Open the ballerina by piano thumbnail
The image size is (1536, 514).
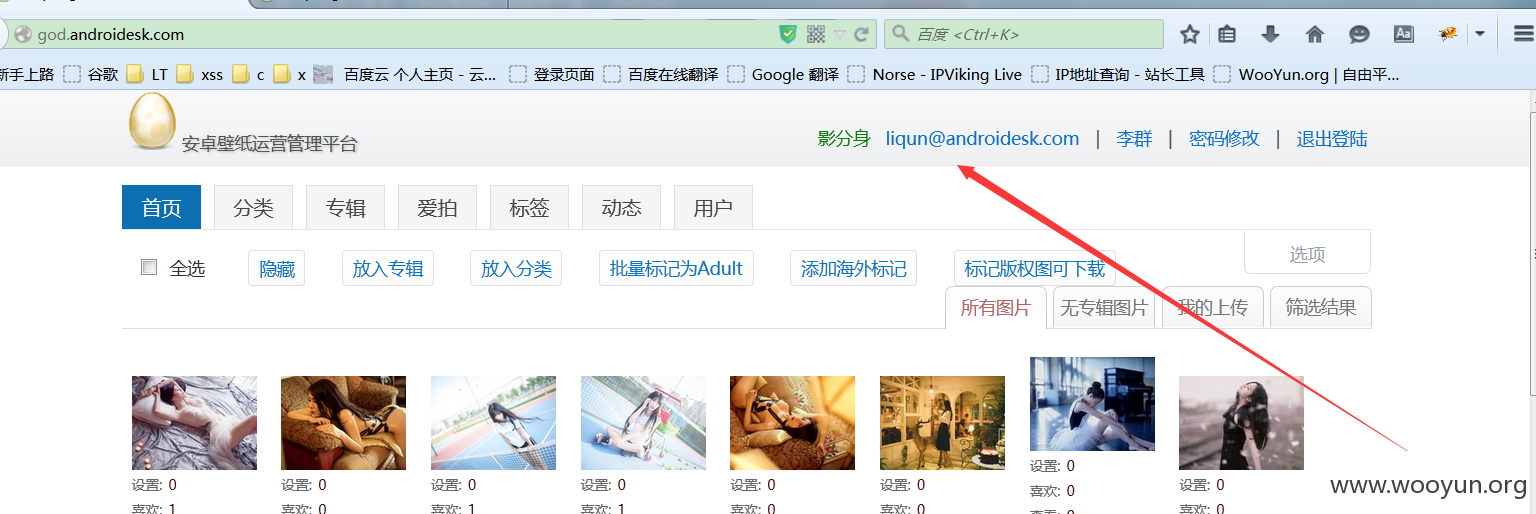click(1092, 404)
